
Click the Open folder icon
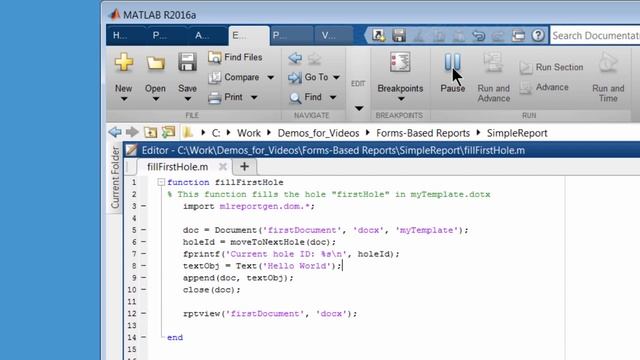pyautogui.click(x=156, y=63)
